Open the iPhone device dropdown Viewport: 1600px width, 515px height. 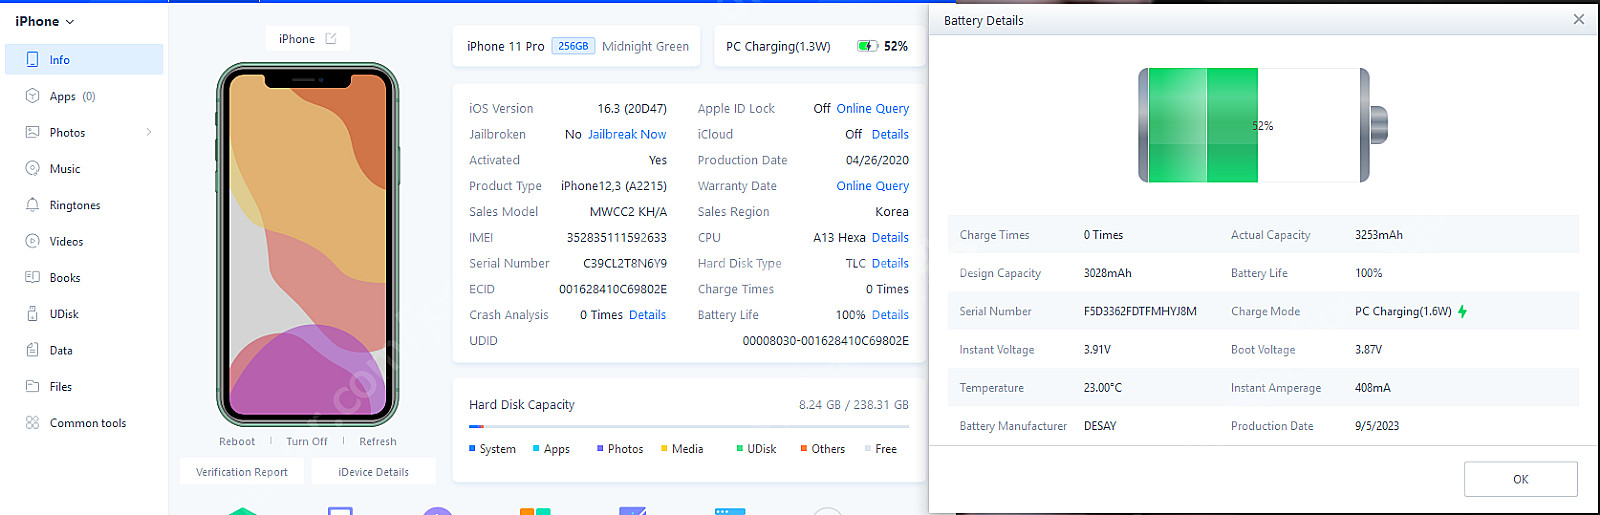pyautogui.click(x=45, y=21)
